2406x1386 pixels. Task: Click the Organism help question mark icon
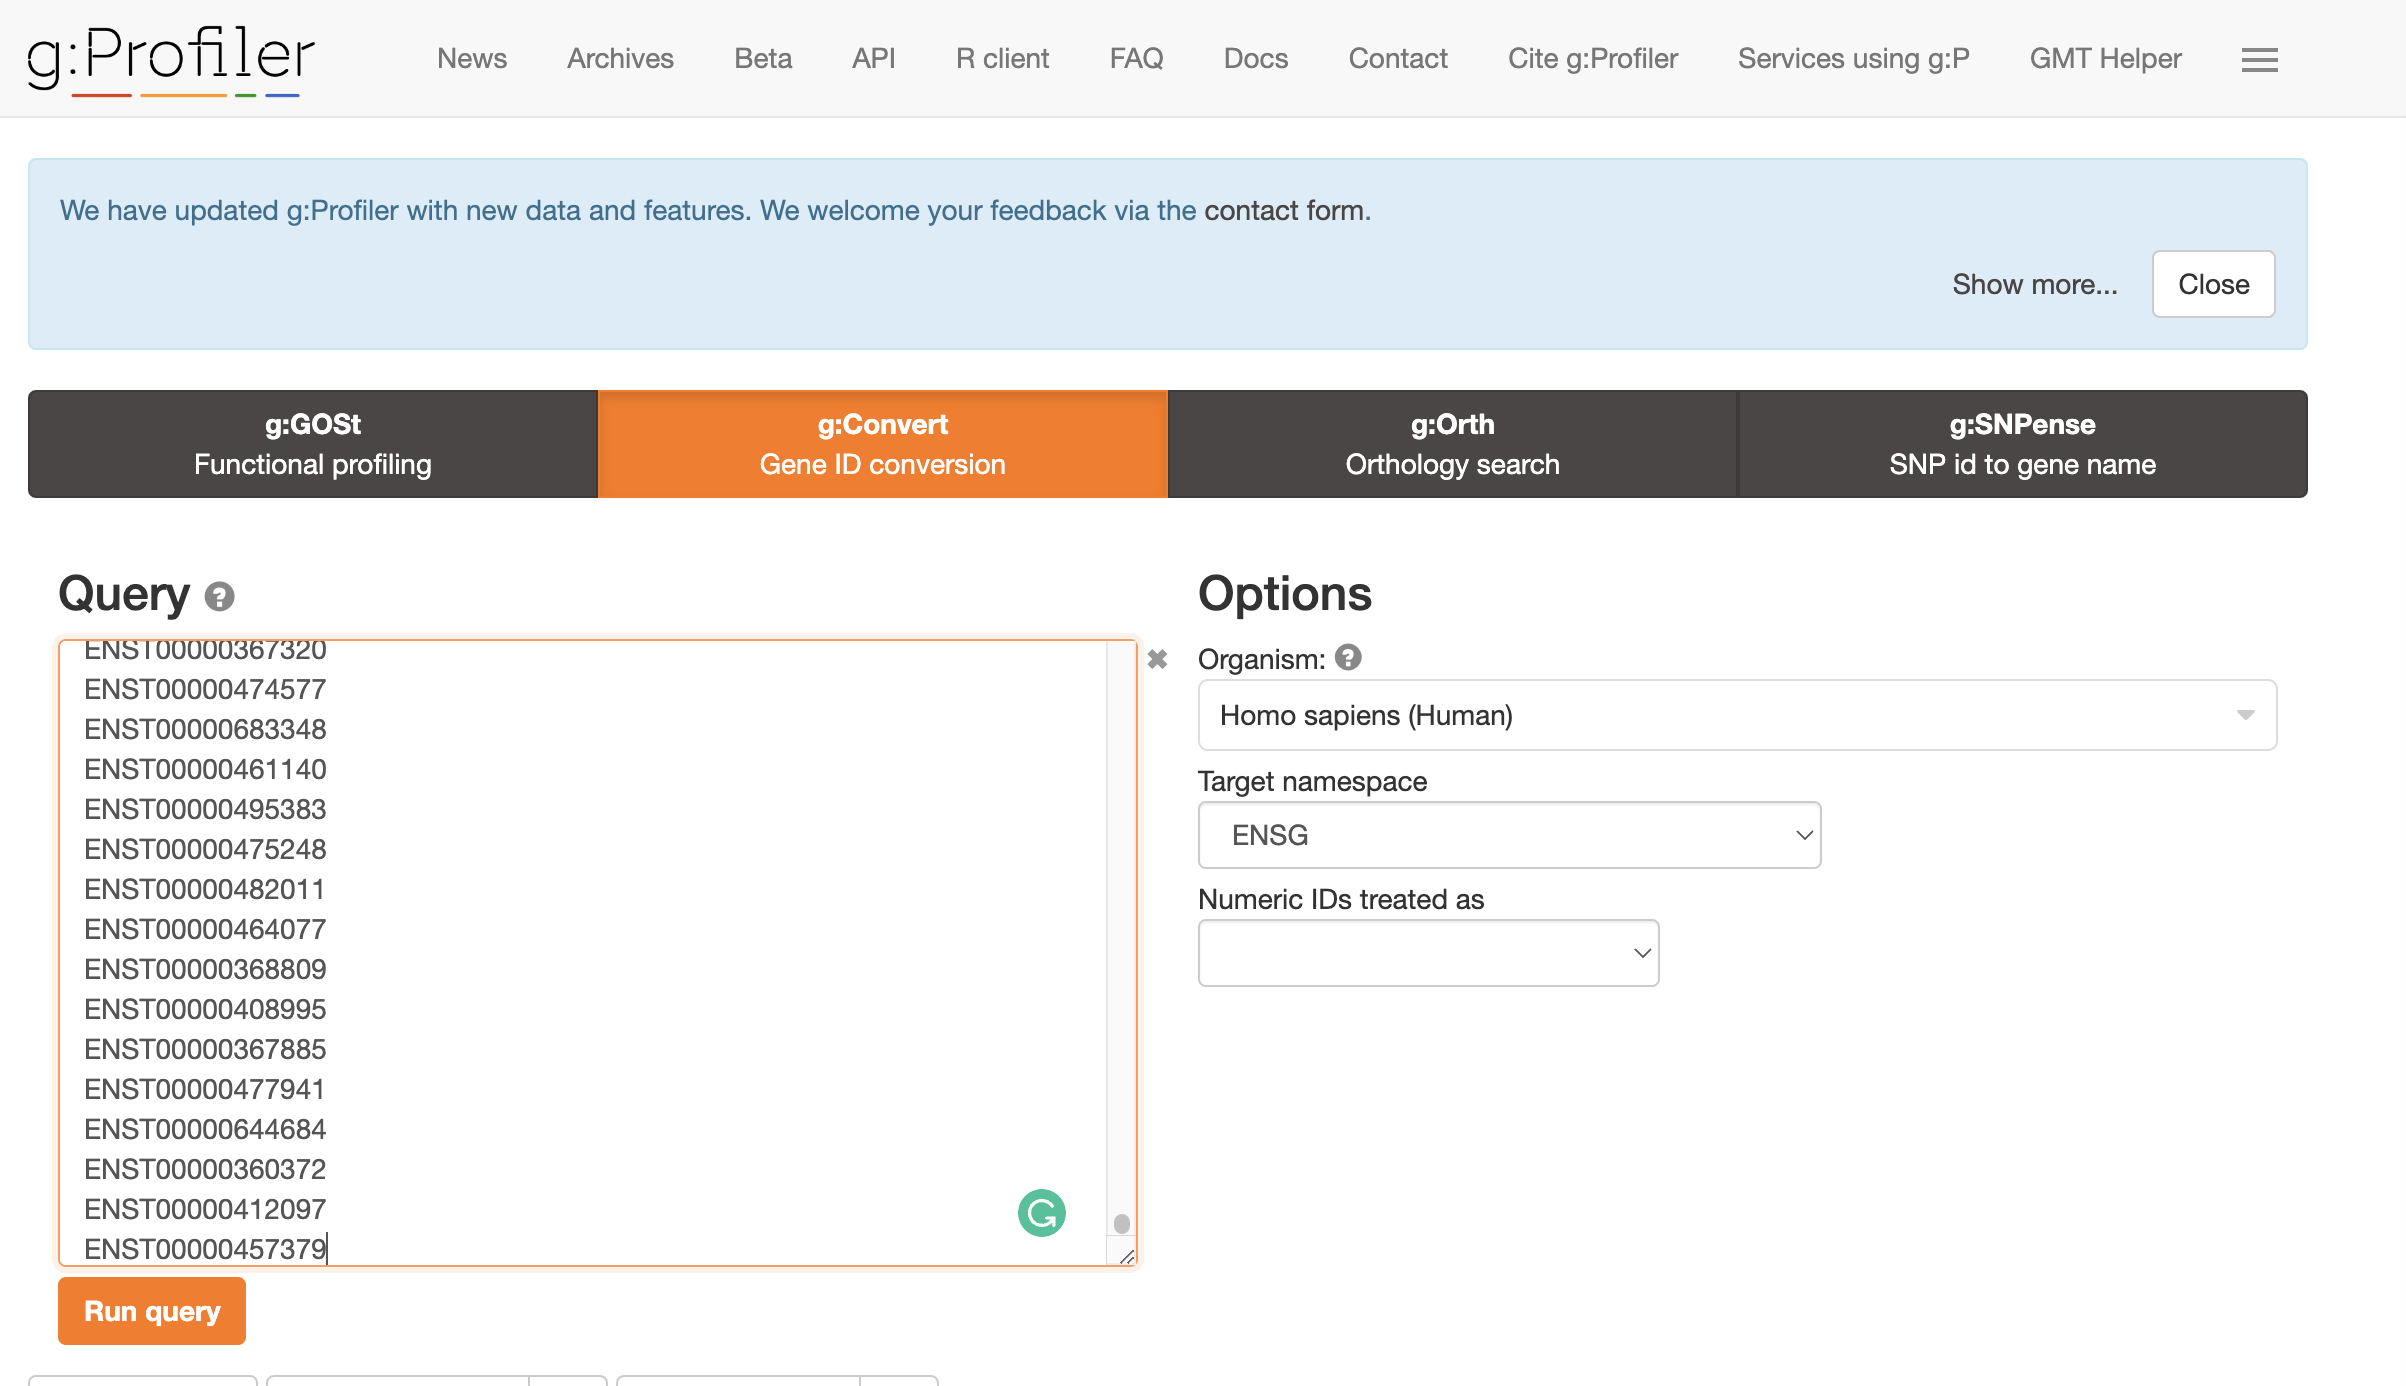point(1348,658)
